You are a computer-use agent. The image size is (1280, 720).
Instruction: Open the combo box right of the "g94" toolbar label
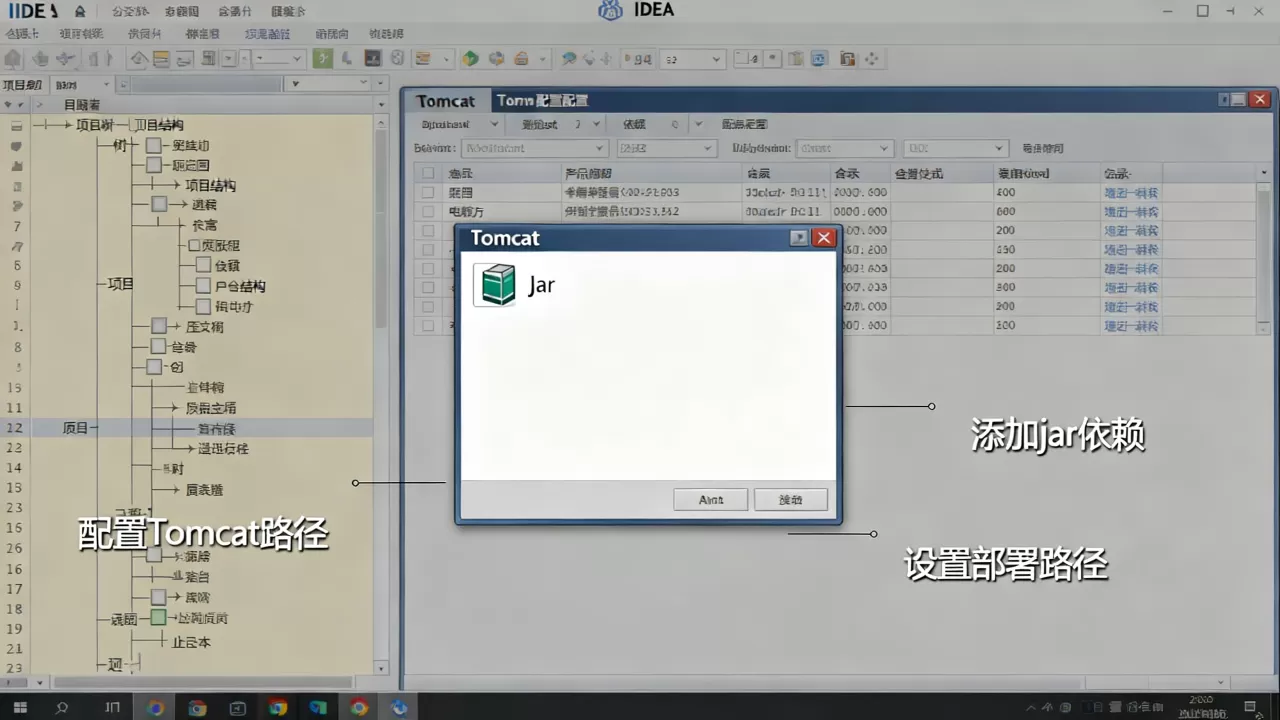click(691, 59)
